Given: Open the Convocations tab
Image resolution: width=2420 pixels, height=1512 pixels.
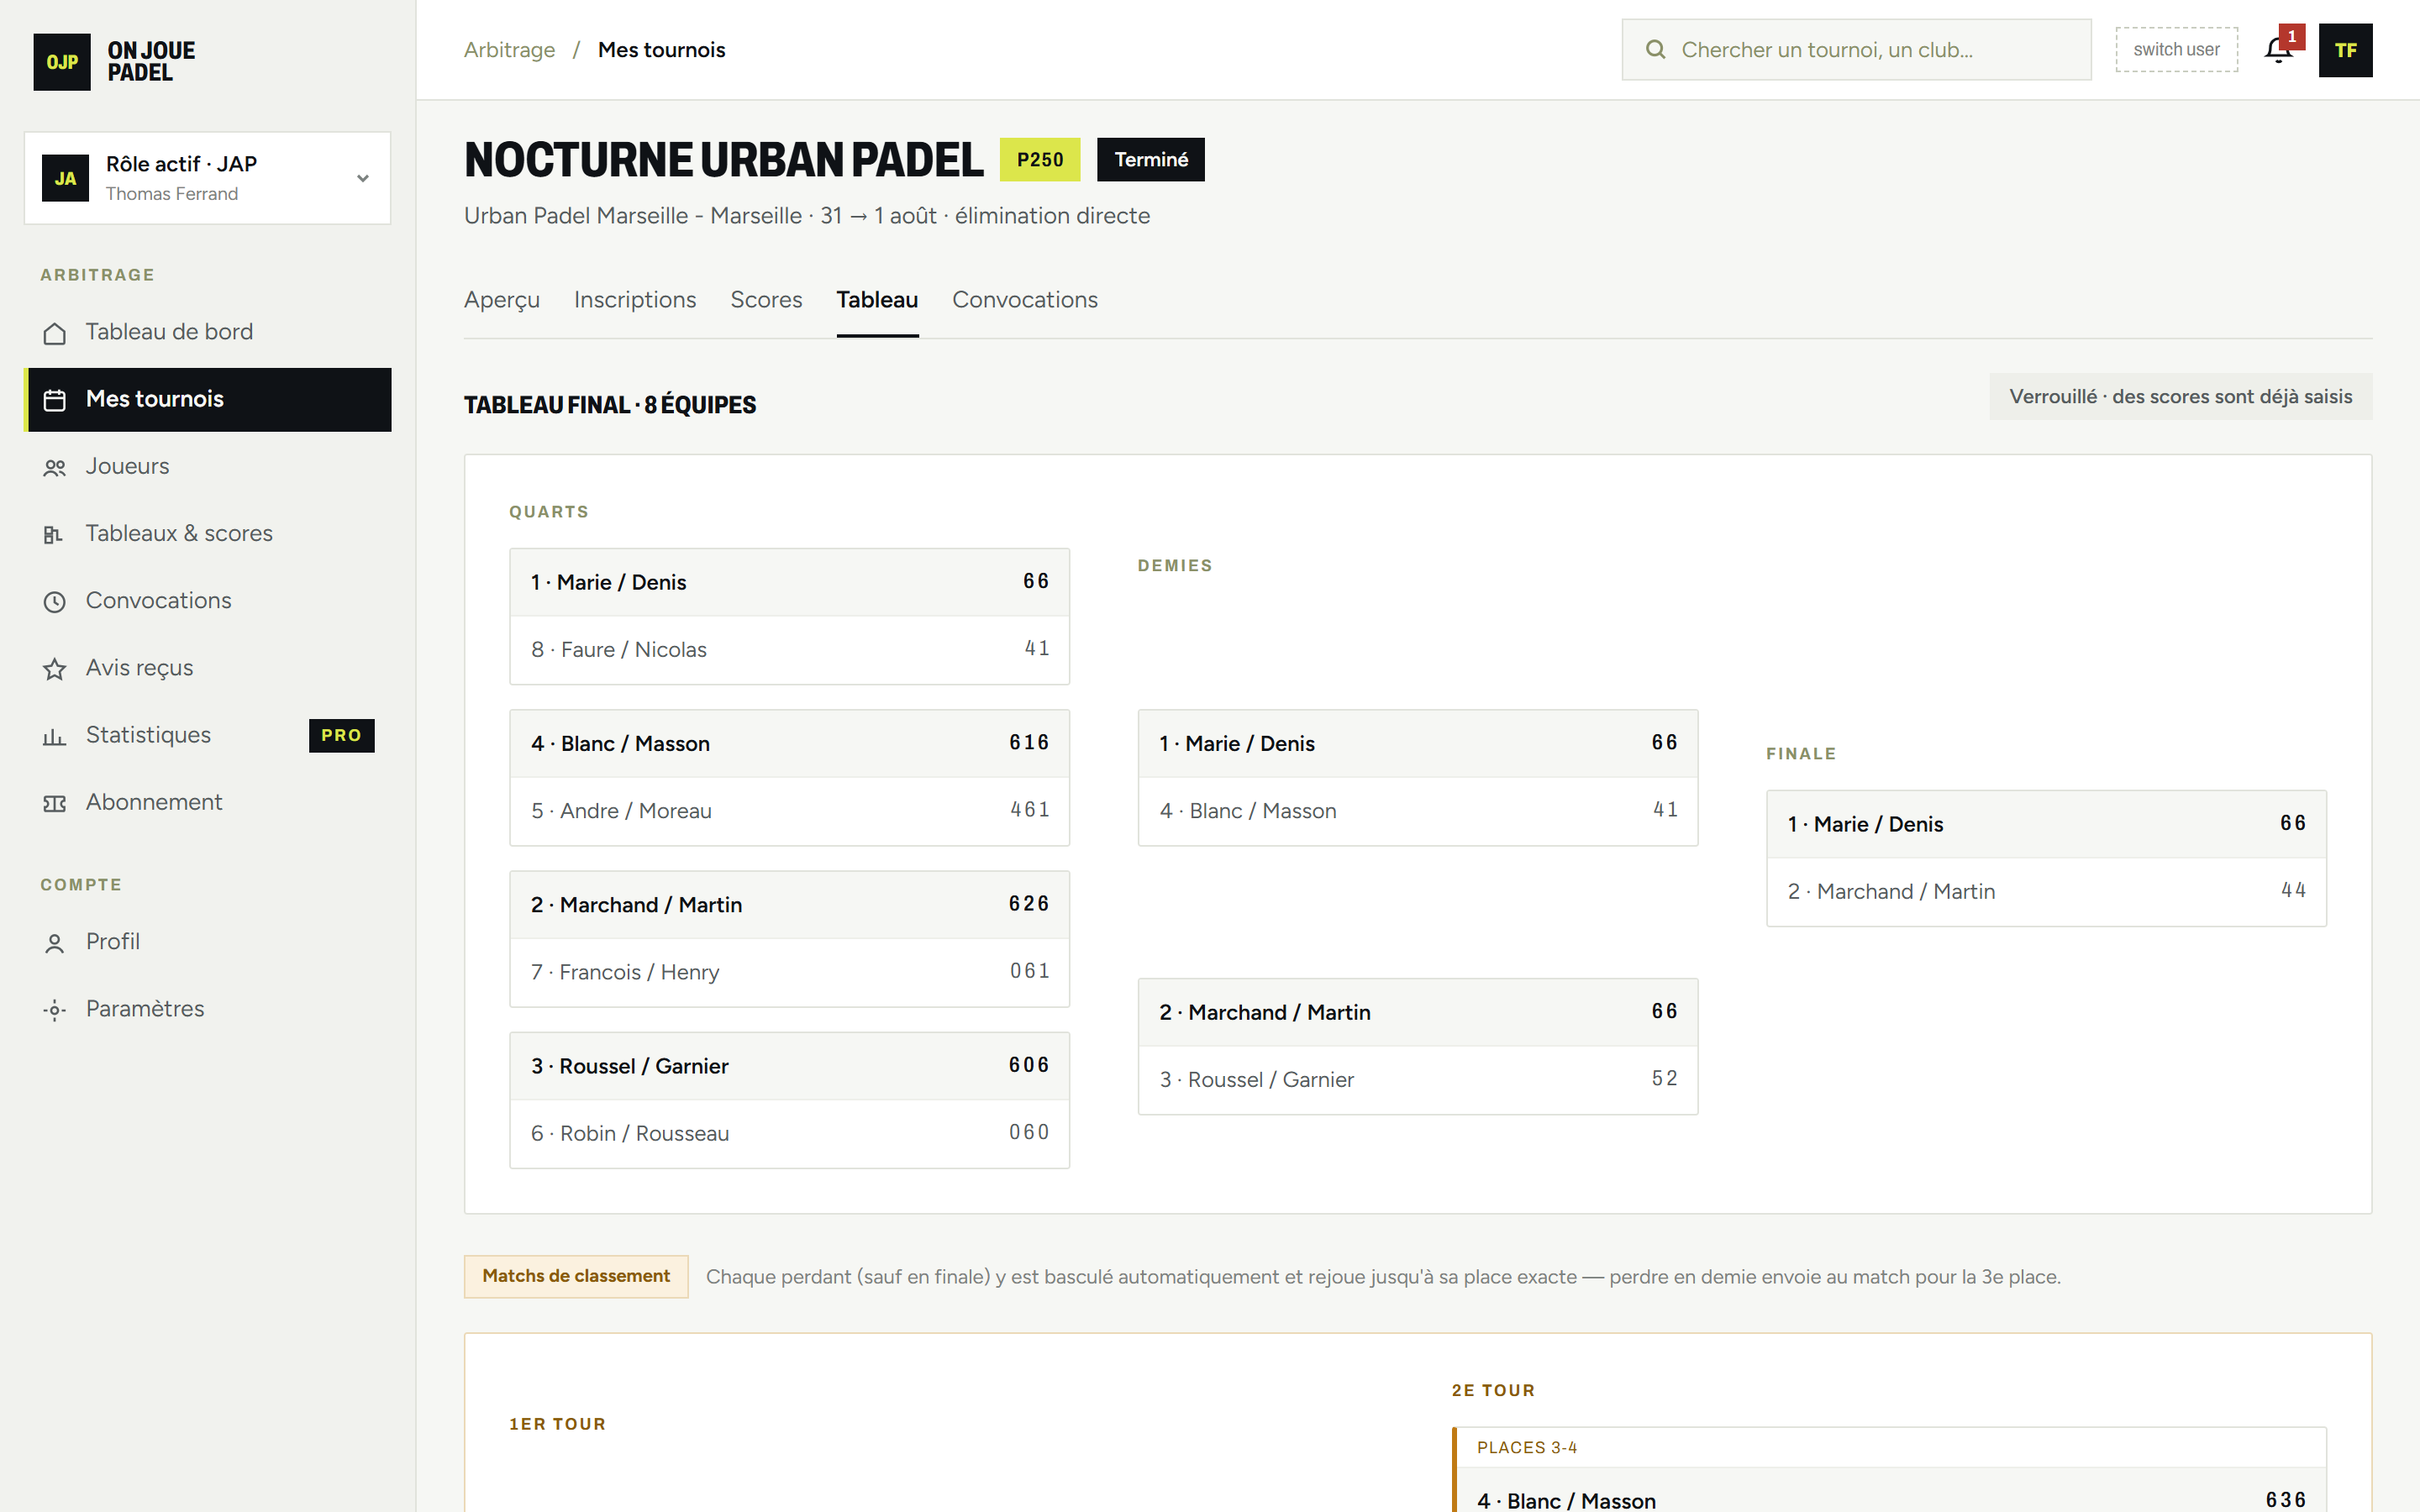Looking at the screenshot, I should coord(1025,300).
